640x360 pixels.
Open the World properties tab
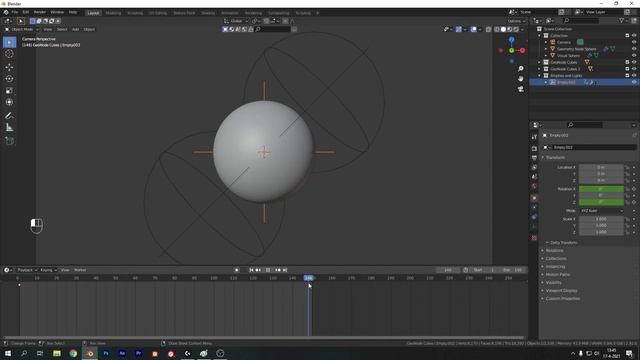click(x=534, y=187)
